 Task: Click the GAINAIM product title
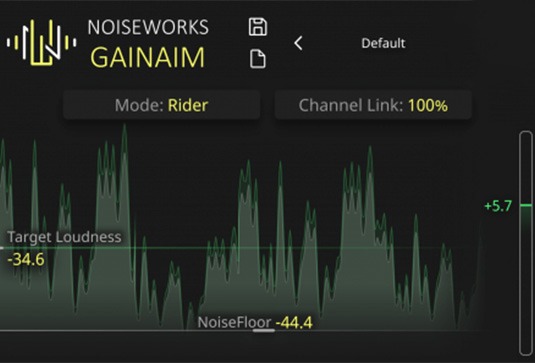coord(148,57)
